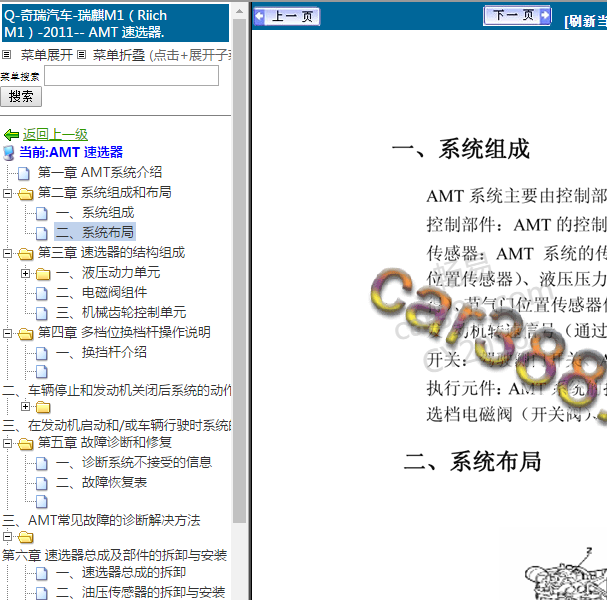
Task: Open 一、速选器总成的拆卸 page
Action: (121, 572)
